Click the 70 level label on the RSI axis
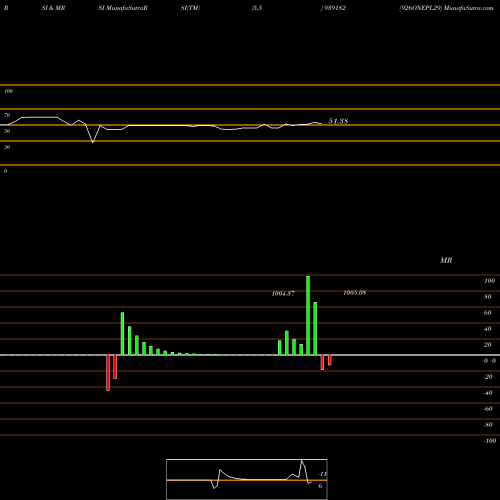 coord(7,115)
